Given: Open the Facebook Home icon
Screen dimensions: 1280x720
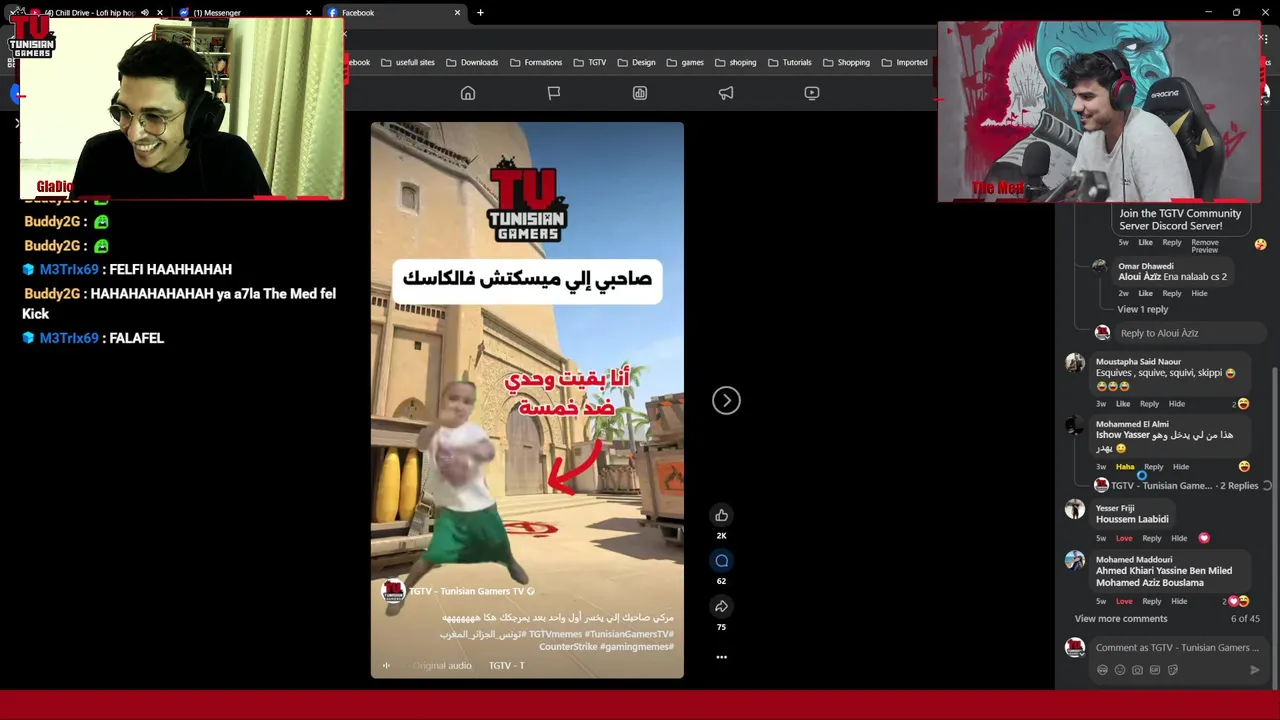Looking at the screenshot, I should [x=468, y=93].
